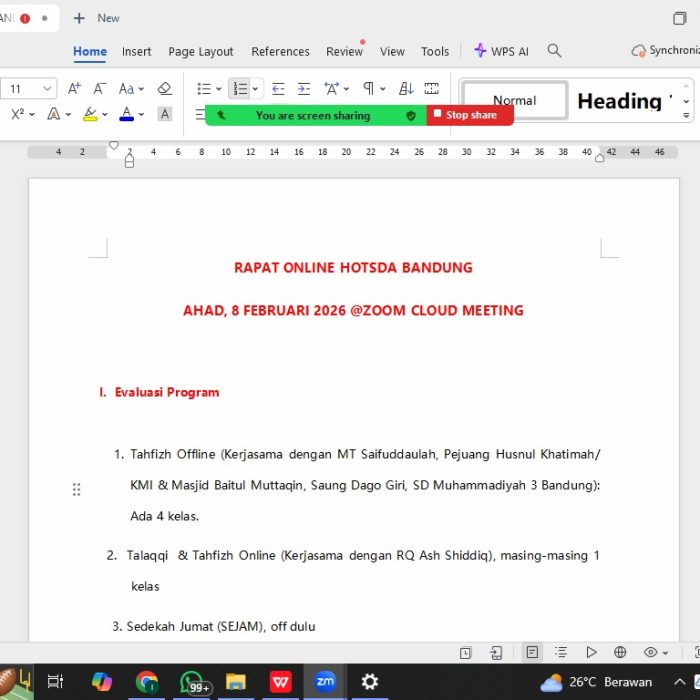Screen dimensions: 700x700
Task: Open the page history icon in status bar
Action: (x=465, y=653)
